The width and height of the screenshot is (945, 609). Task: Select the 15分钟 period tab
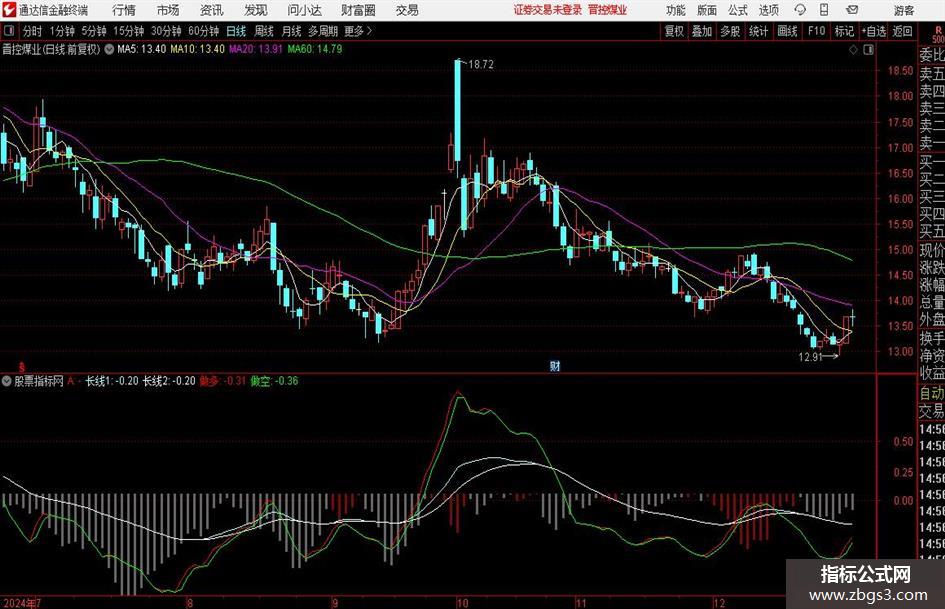pyautogui.click(x=128, y=31)
